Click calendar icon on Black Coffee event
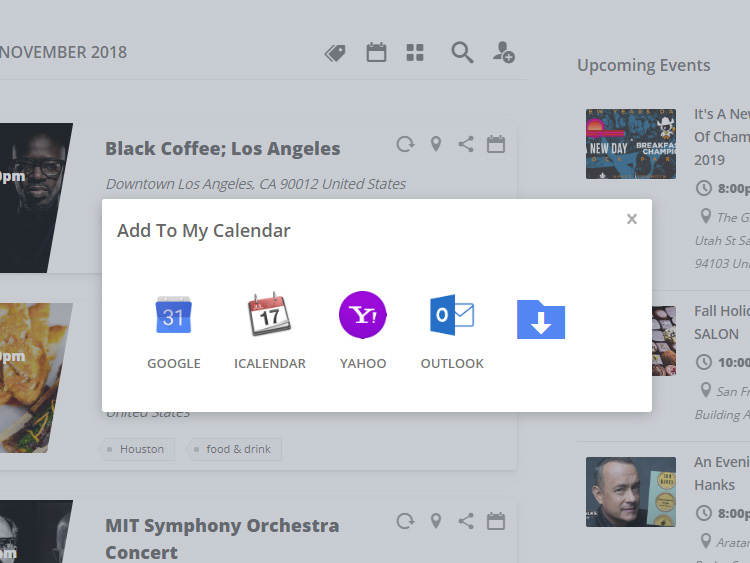Image resolution: width=750 pixels, height=563 pixels. pyautogui.click(x=496, y=144)
